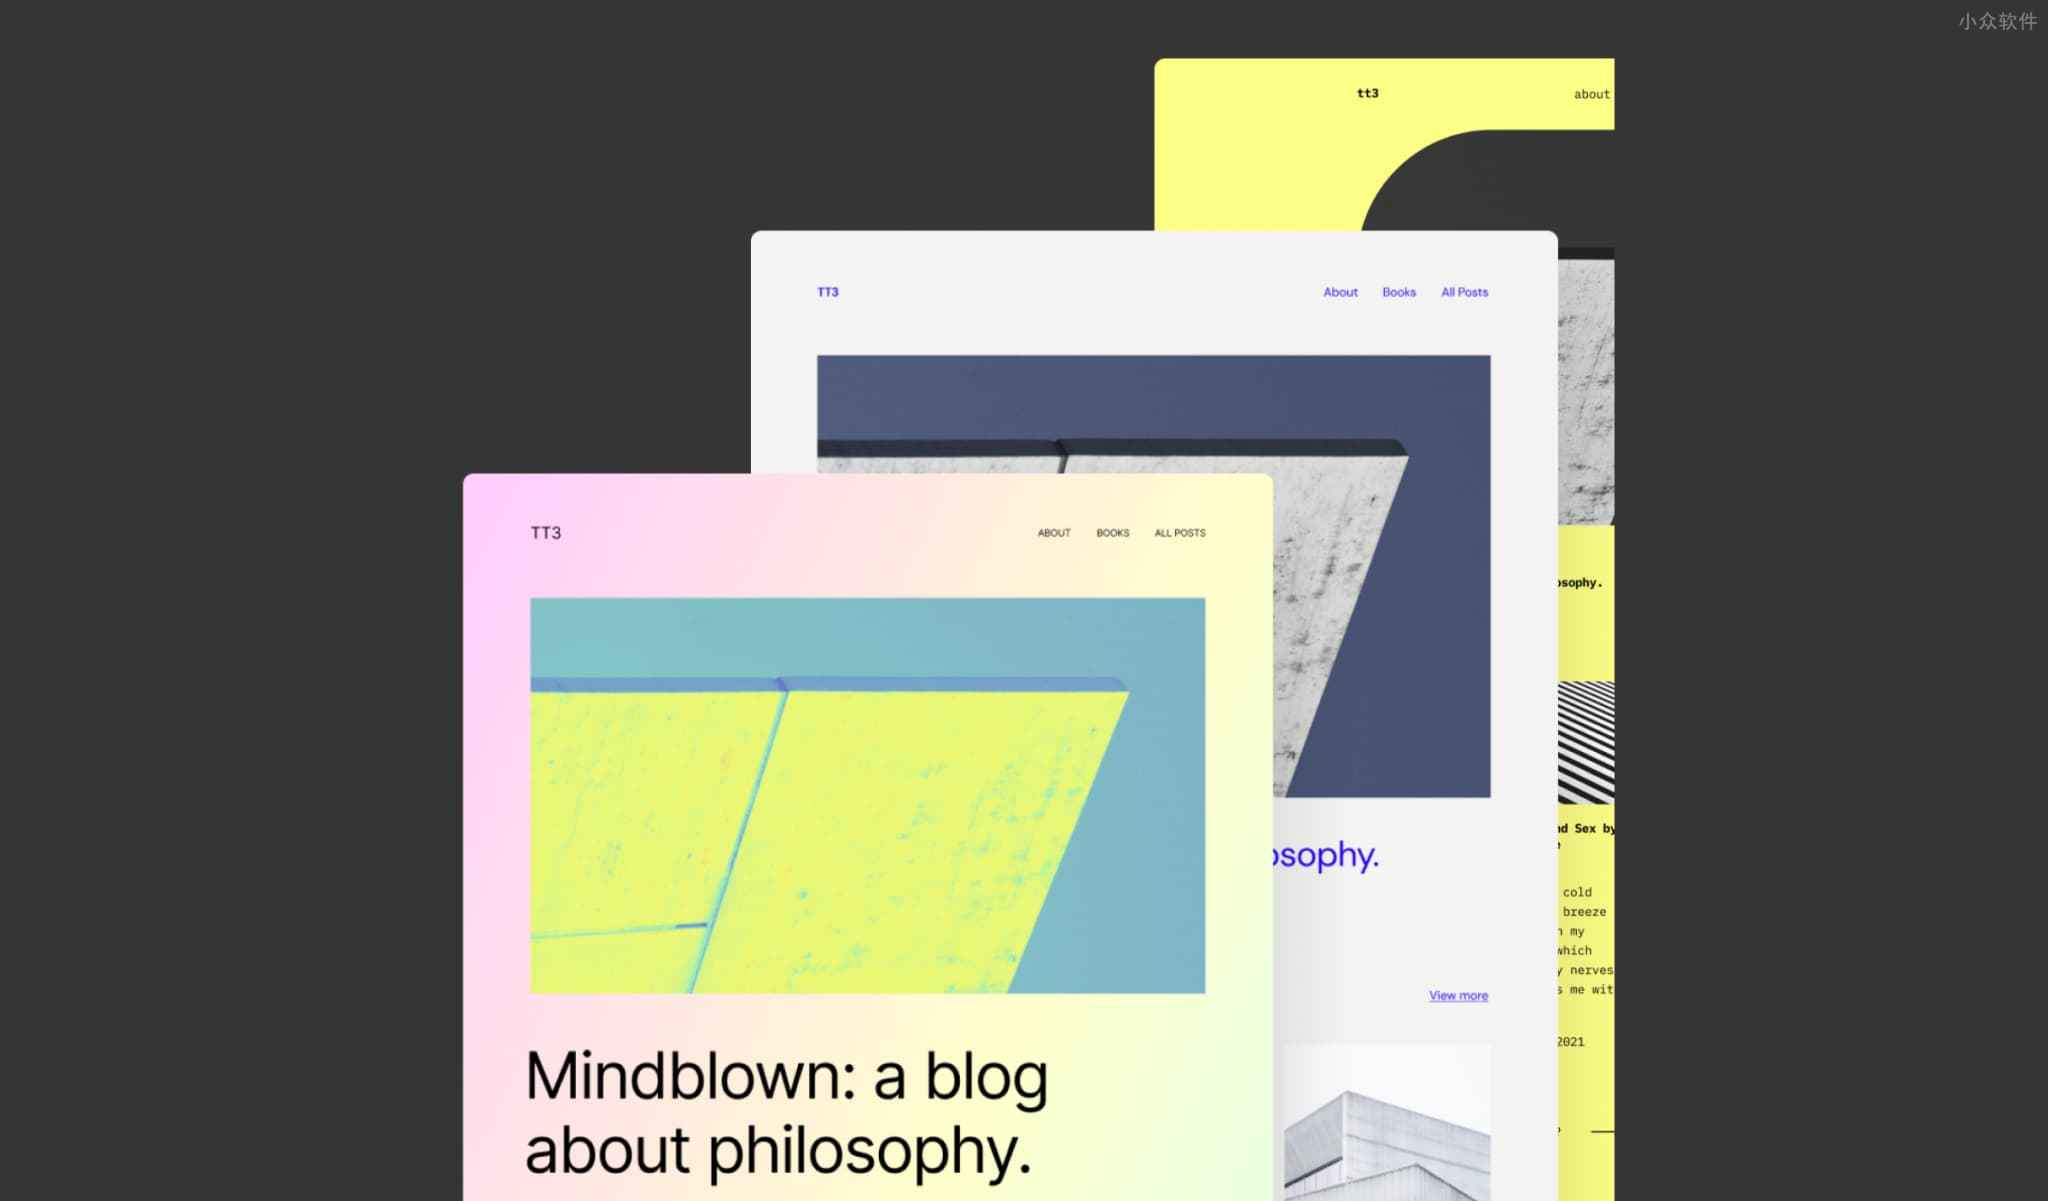Click All Posts in gradient theme navbar

pos(1179,533)
